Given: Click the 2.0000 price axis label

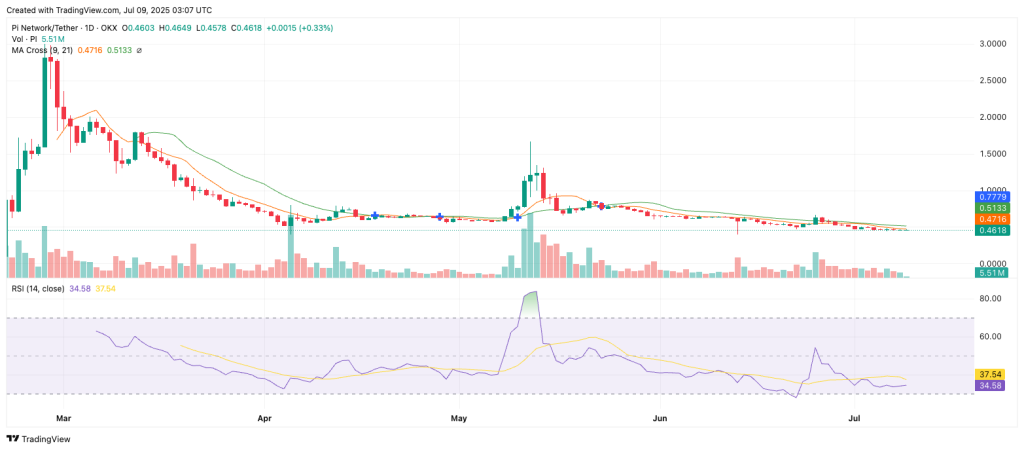Looking at the screenshot, I should click(993, 118).
